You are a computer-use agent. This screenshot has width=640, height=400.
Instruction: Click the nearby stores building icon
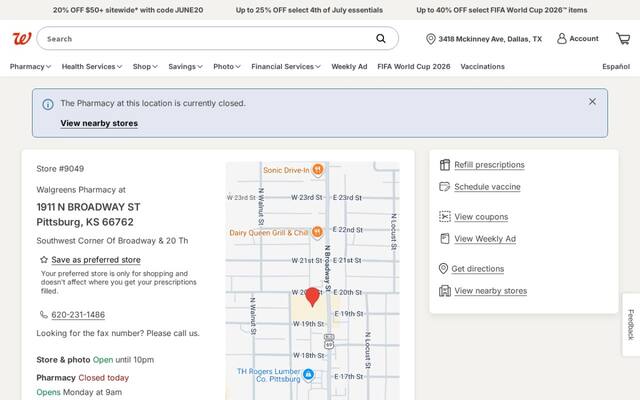point(444,291)
